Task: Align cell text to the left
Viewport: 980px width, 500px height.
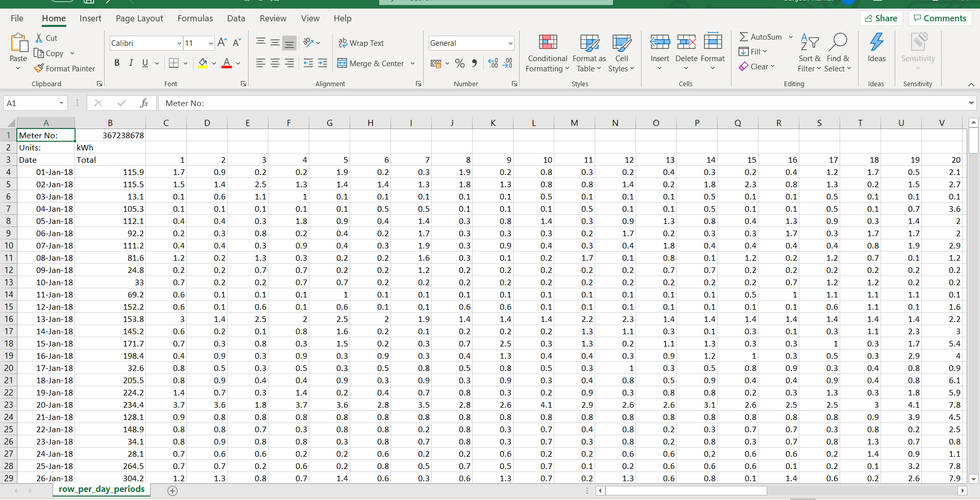Action: coord(261,63)
